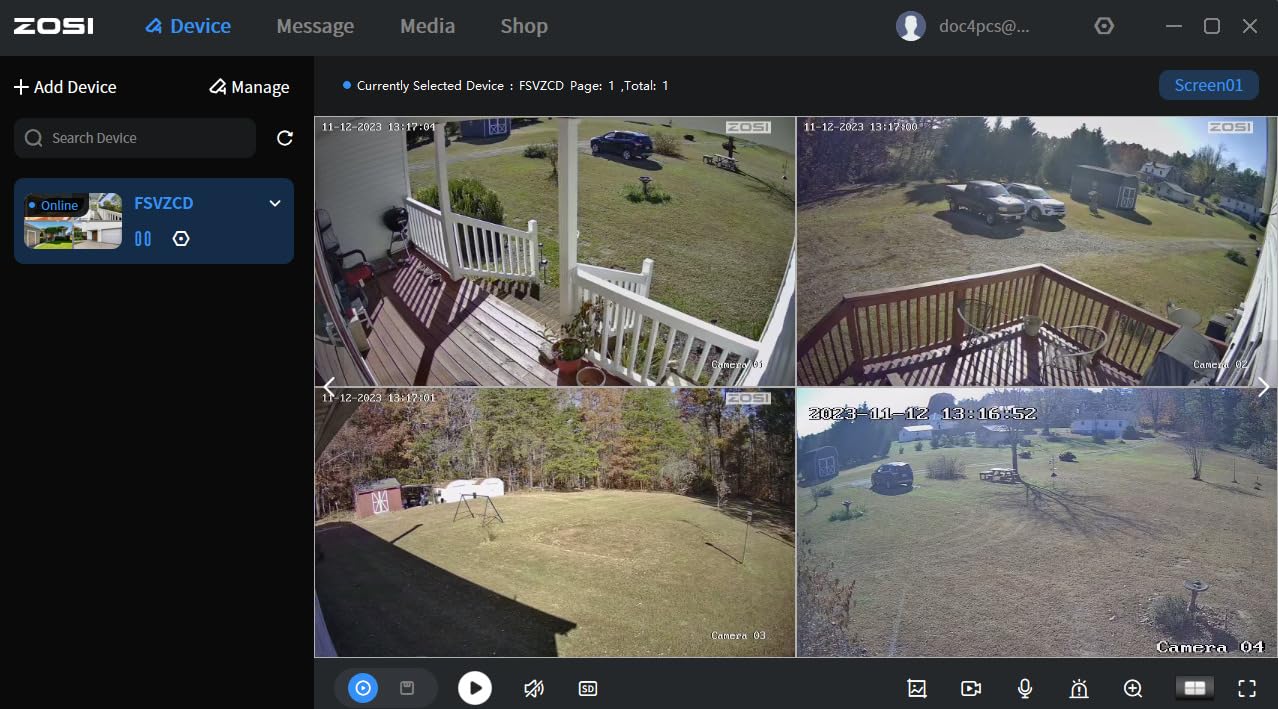Refresh the device list
This screenshot has height=709, width=1278.
285,138
